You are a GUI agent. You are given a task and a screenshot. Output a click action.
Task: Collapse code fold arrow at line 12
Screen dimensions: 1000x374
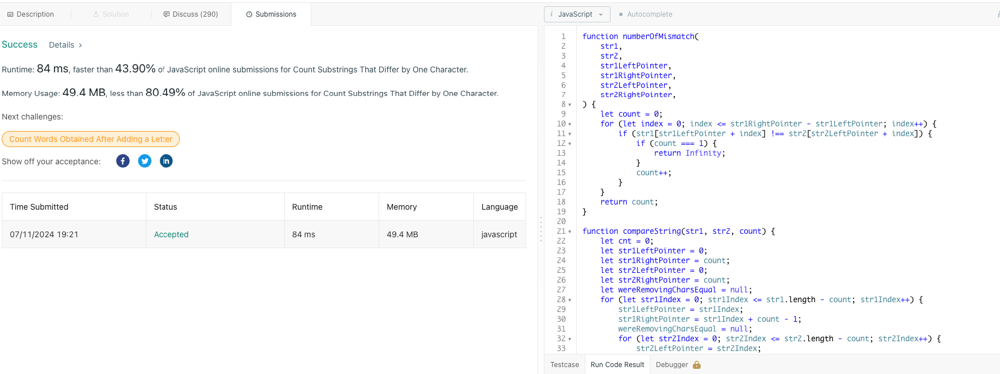click(x=569, y=144)
